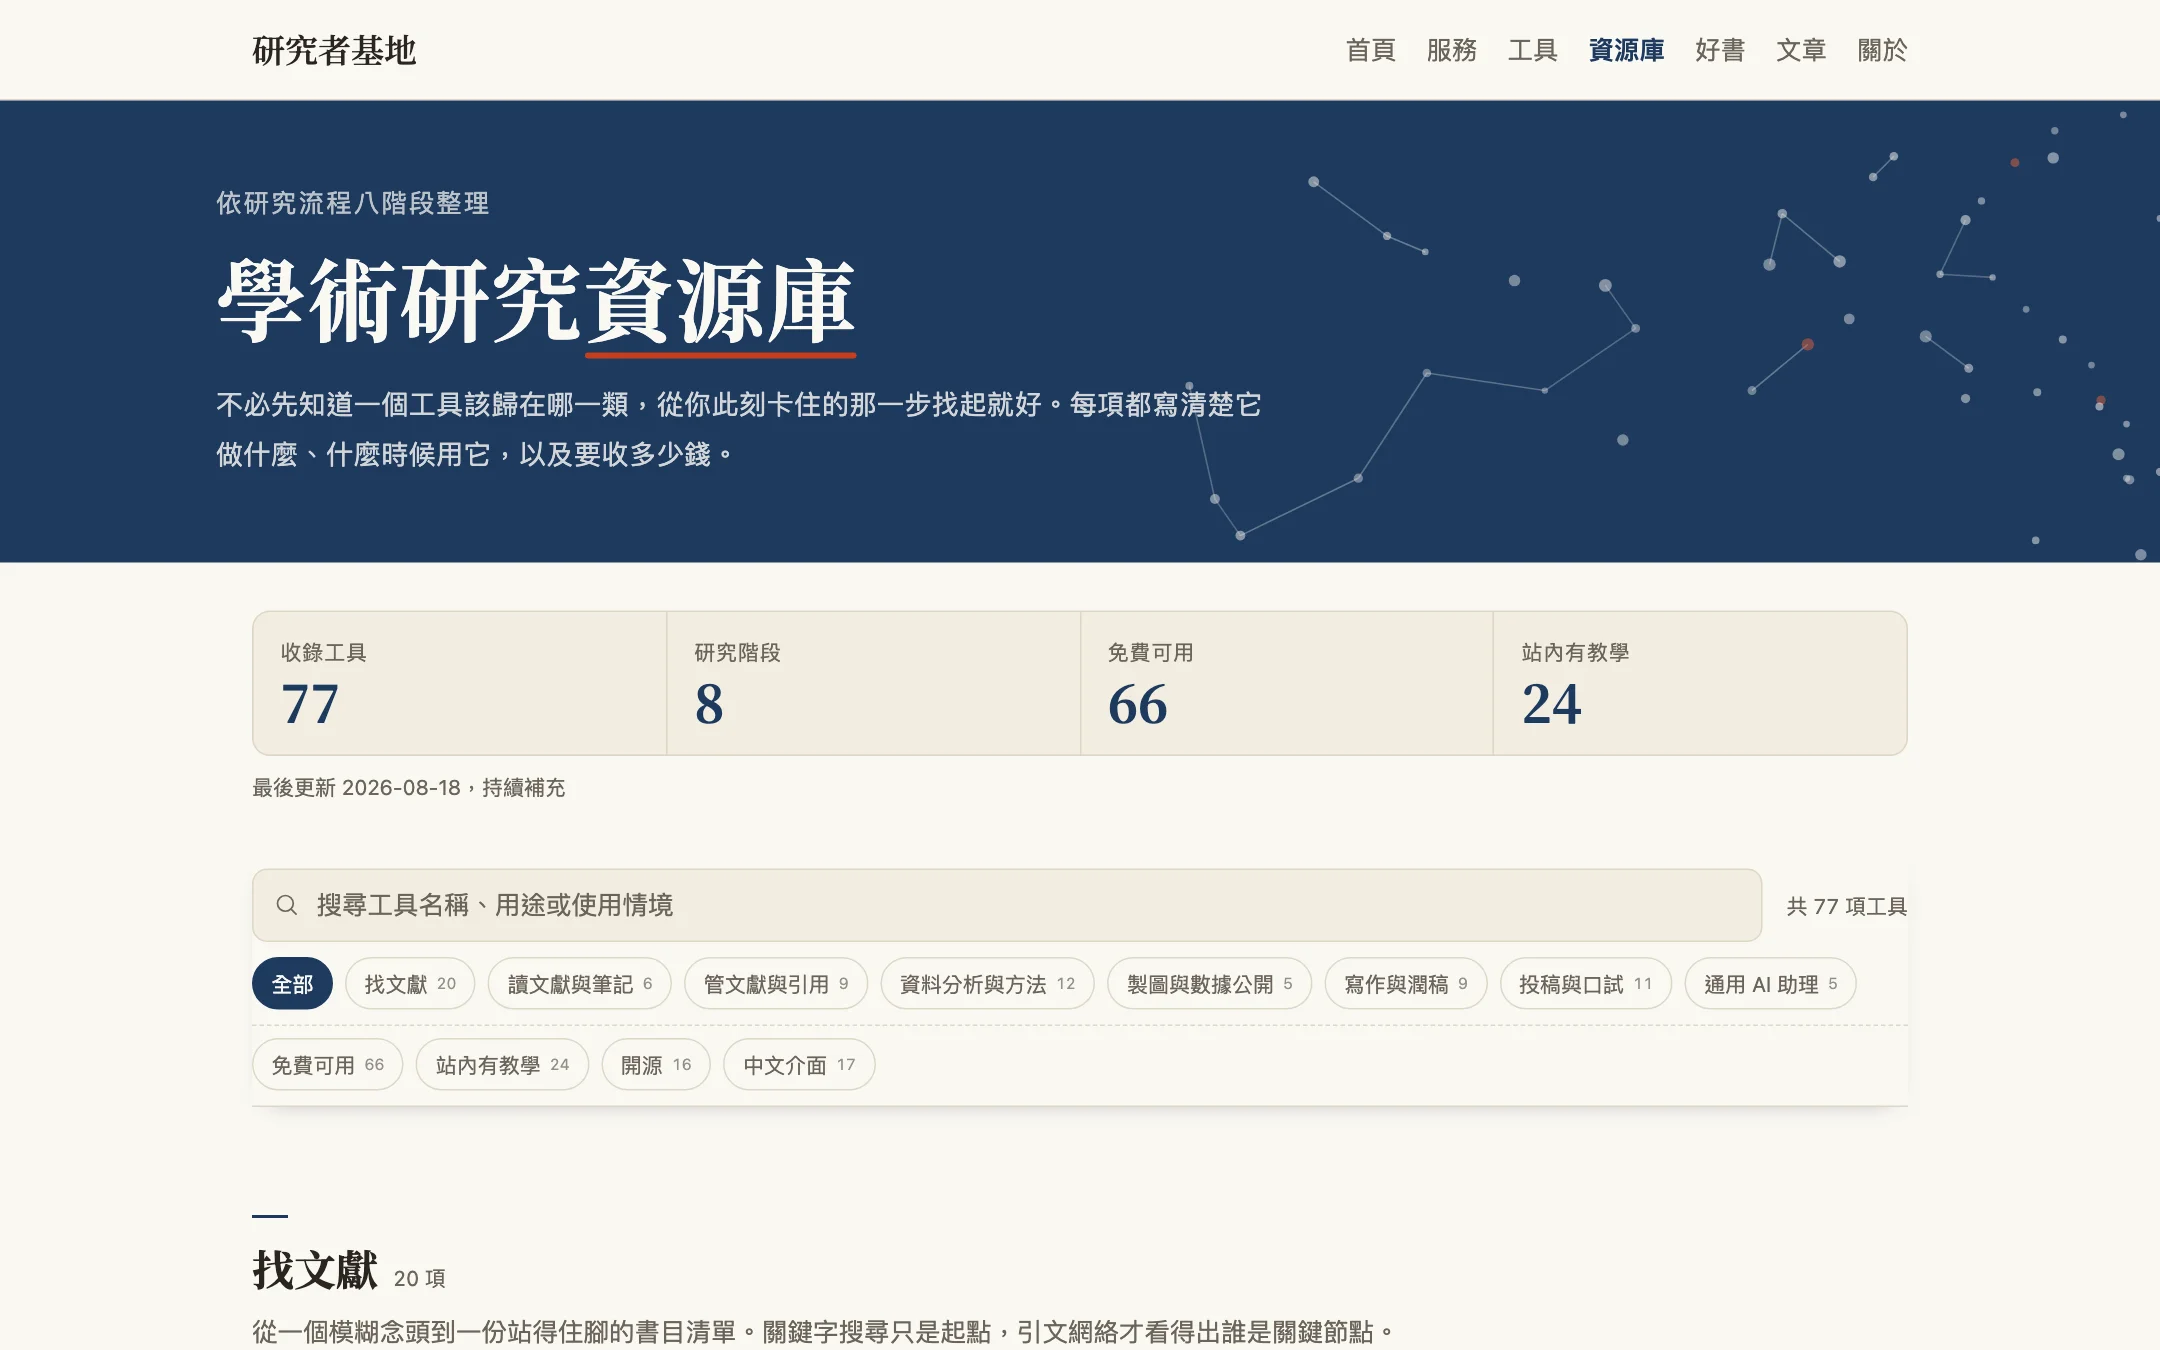Filter by 管文獻與引用 category
This screenshot has width=2160, height=1350.
776,984
